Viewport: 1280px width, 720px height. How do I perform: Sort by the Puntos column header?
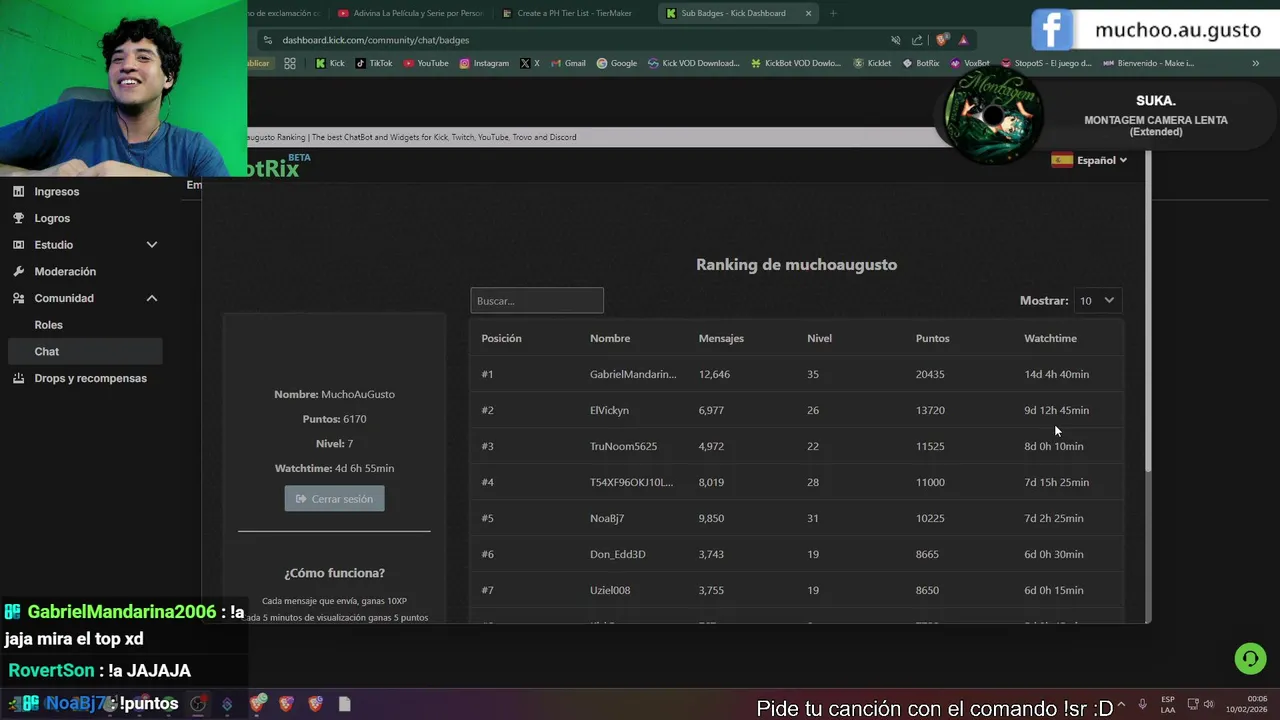pos(933,338)
